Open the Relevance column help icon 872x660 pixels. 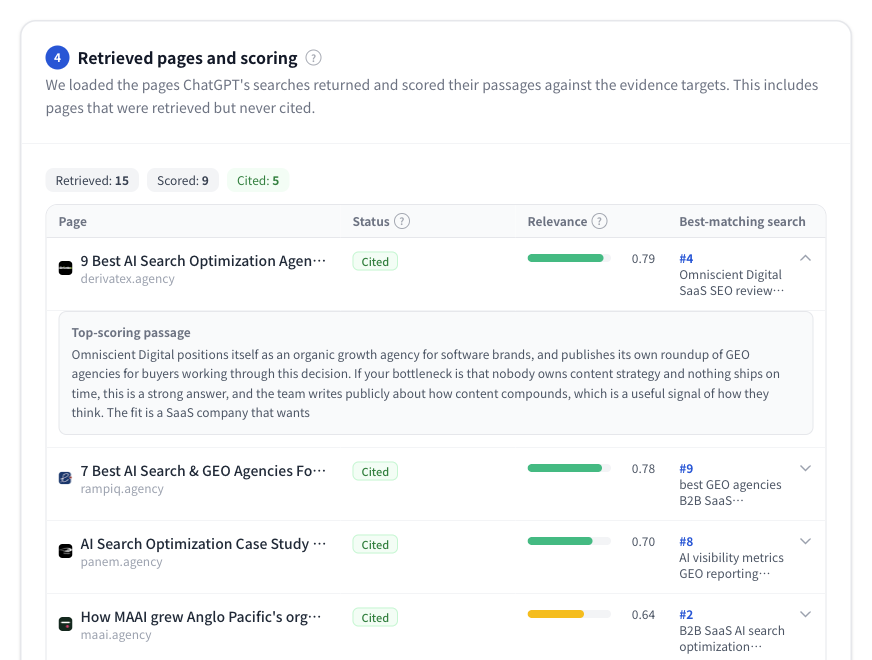(x=600, y=221)
